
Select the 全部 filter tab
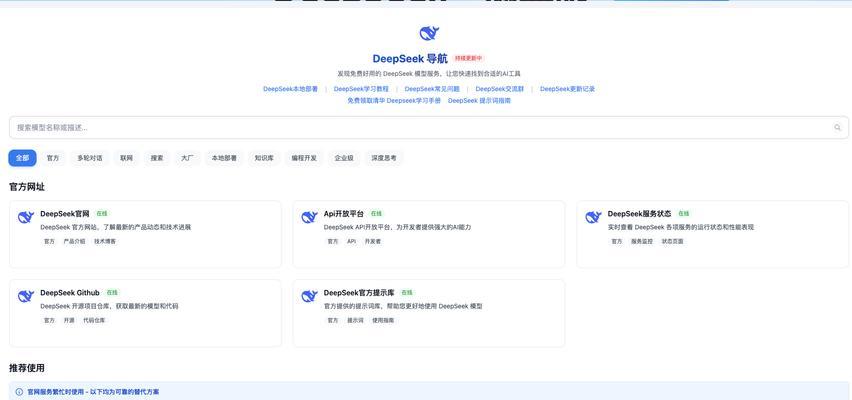(22, 158)
